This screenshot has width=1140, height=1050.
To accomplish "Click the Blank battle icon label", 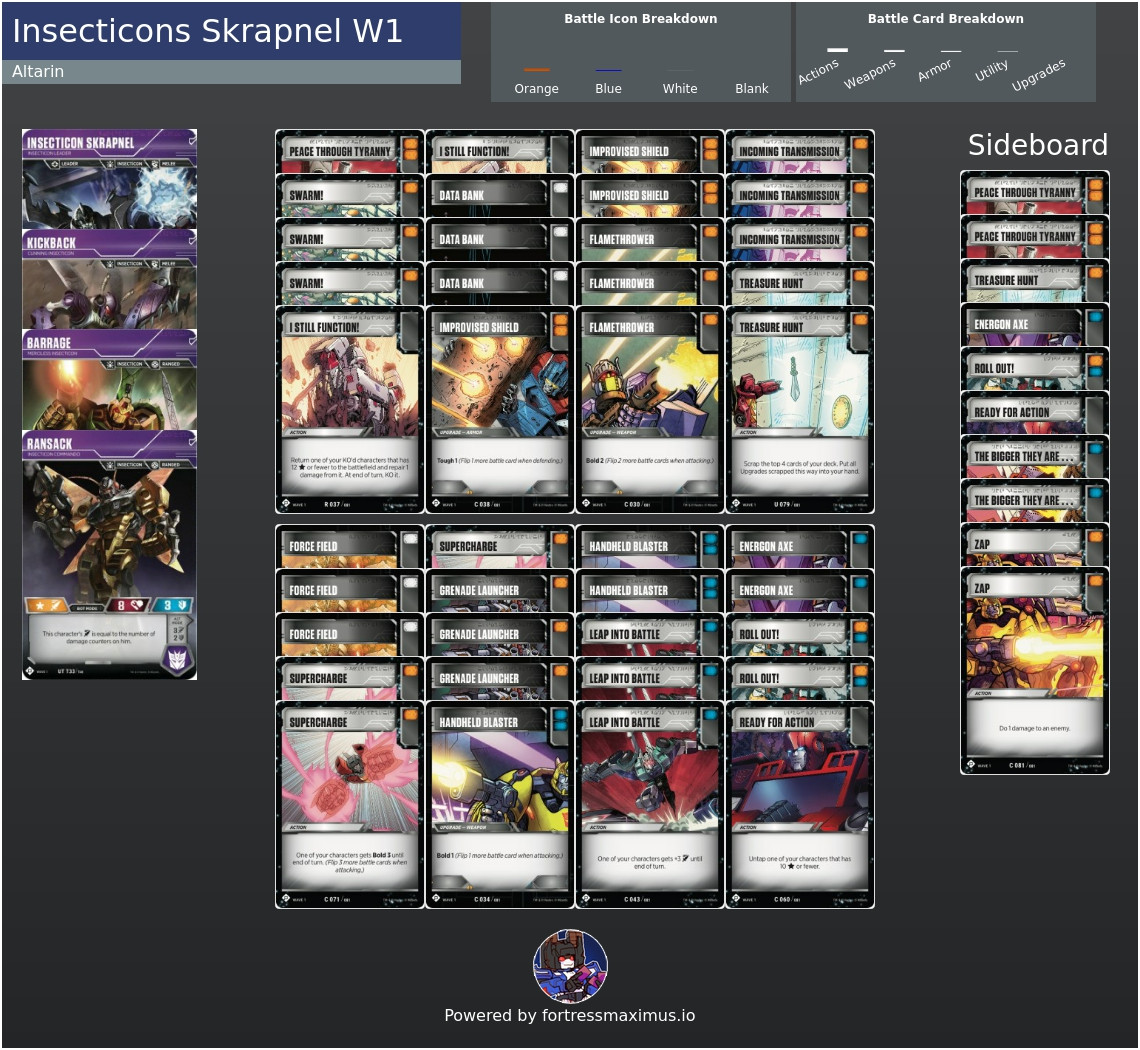I will [x=752, y=89].
